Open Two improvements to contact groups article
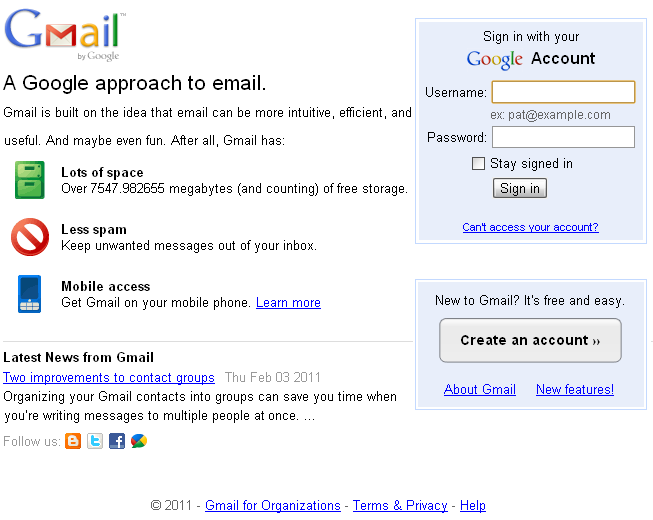653x520 pixels. 109,378
